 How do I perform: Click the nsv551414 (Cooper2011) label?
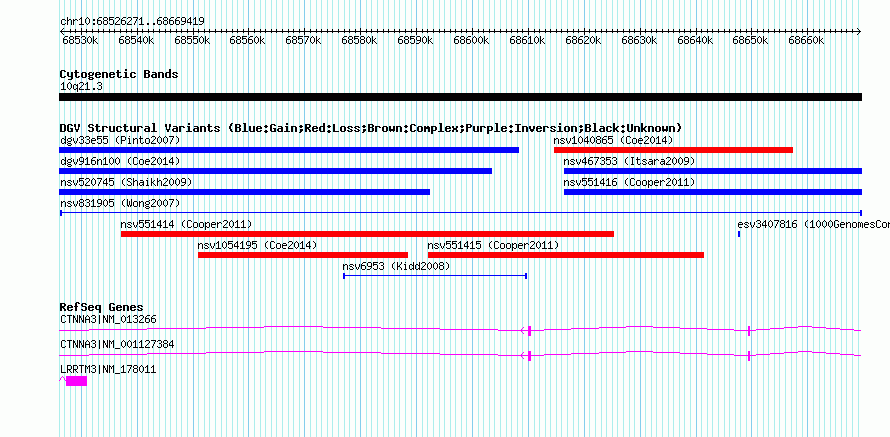tap(186, 224)
